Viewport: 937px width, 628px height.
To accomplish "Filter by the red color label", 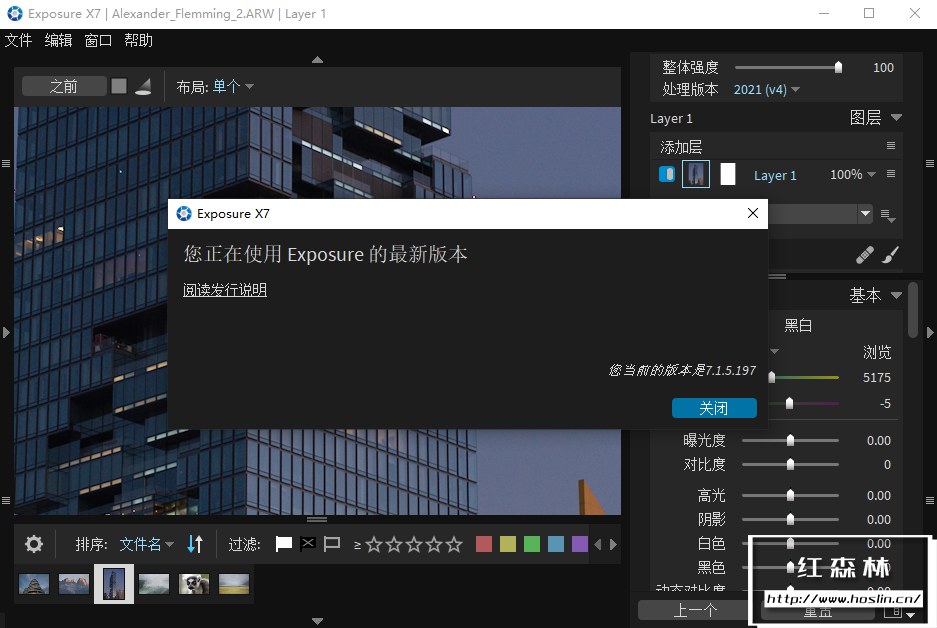I will coord(484,544).
